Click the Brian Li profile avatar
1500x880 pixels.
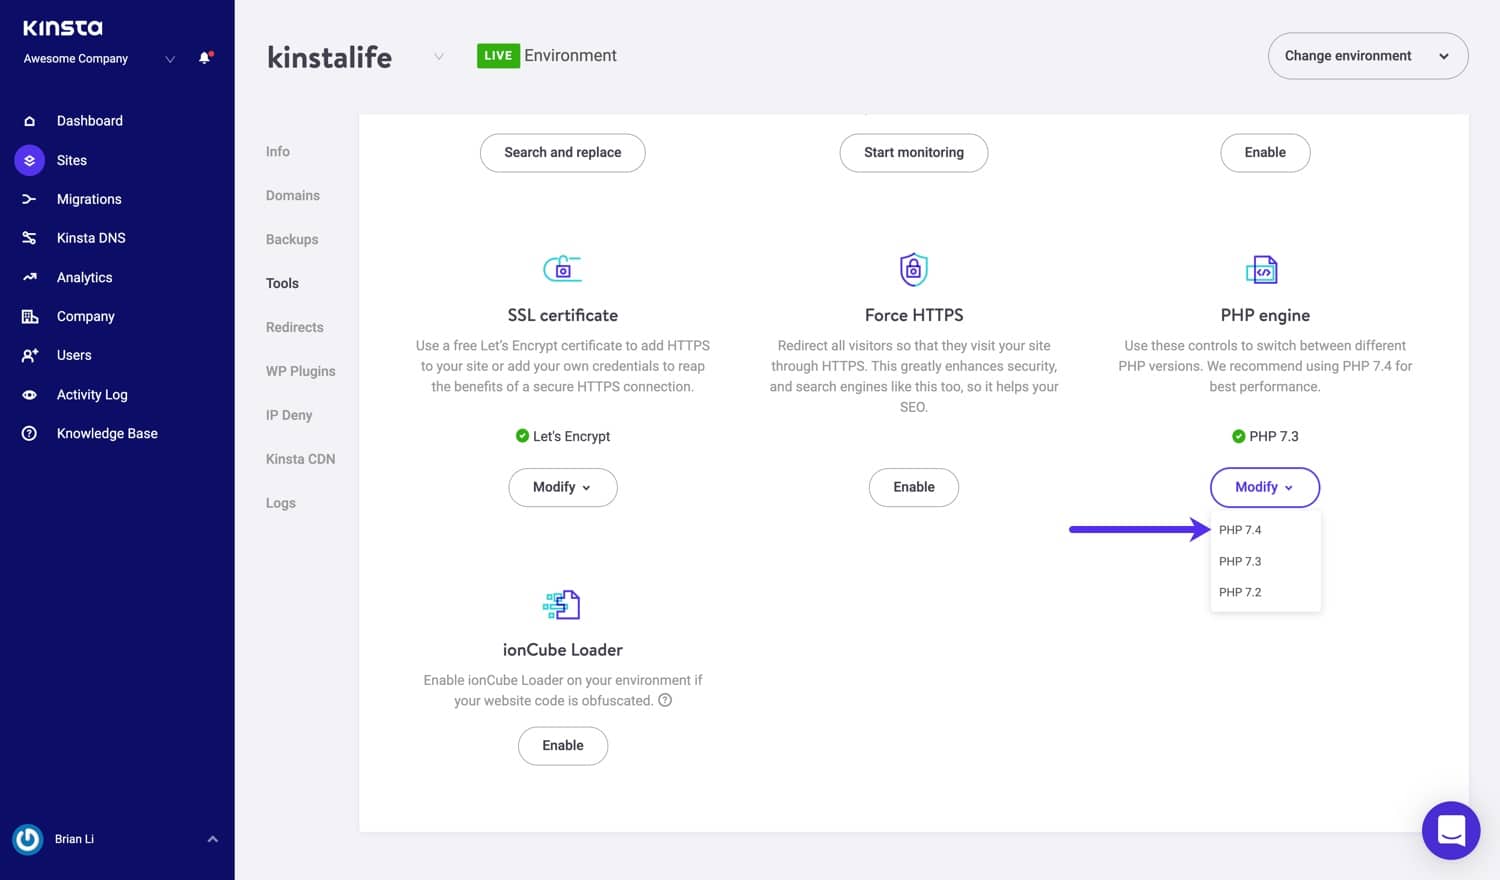click(x=28, y=839)
